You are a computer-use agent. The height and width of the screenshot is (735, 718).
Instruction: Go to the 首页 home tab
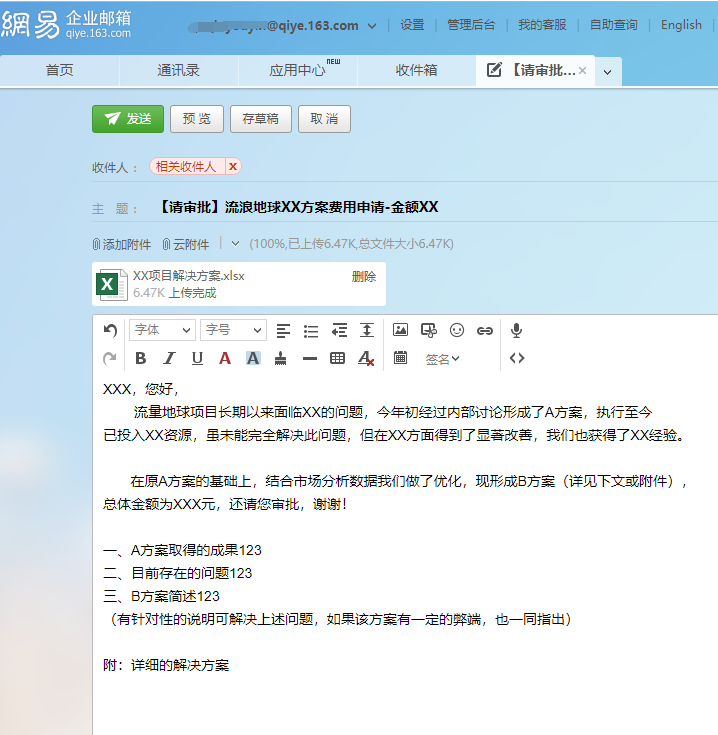click(x=60, y=70)
